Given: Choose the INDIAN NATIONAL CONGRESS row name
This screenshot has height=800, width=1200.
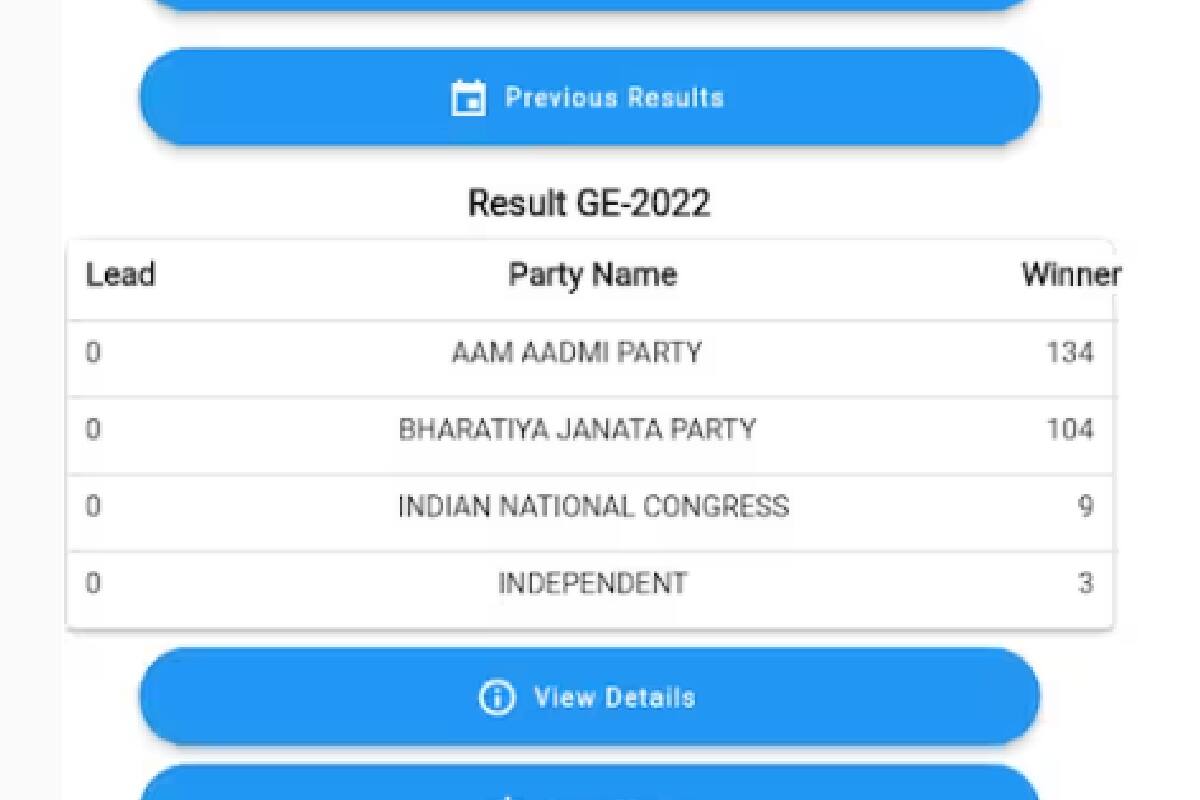Looking at the screenshot, I should coord(593,507).
